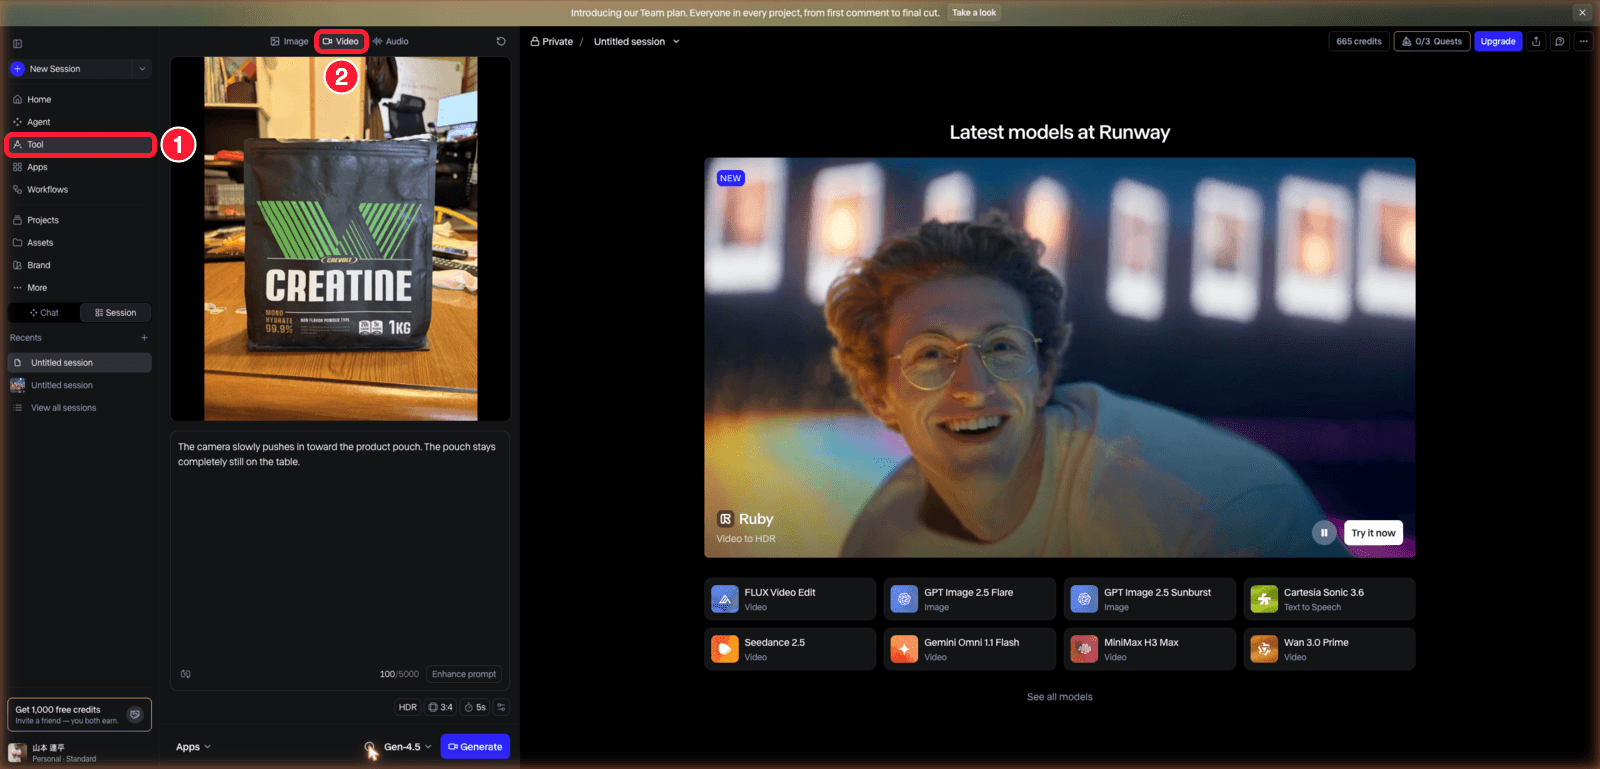Open Home in the sidebar
Viewport: 1600px width, 769px height.
80,99
